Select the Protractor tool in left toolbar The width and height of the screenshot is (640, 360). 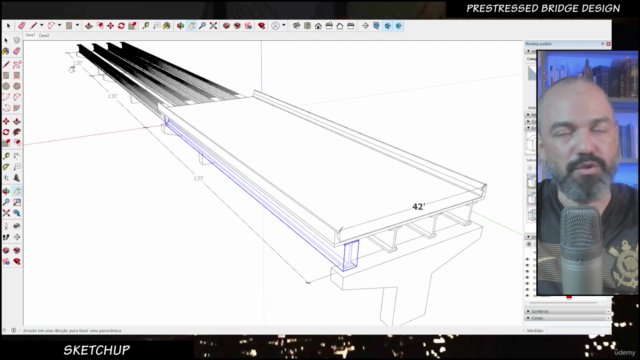click(x=6, y=167)
